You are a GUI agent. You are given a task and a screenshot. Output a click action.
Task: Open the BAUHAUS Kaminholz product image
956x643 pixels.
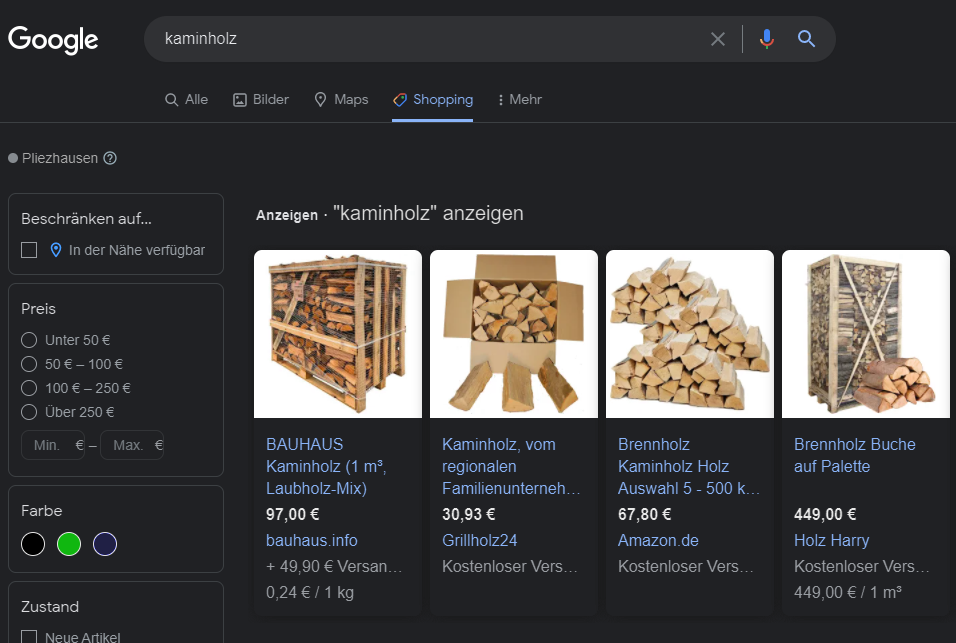coord(338,334)
